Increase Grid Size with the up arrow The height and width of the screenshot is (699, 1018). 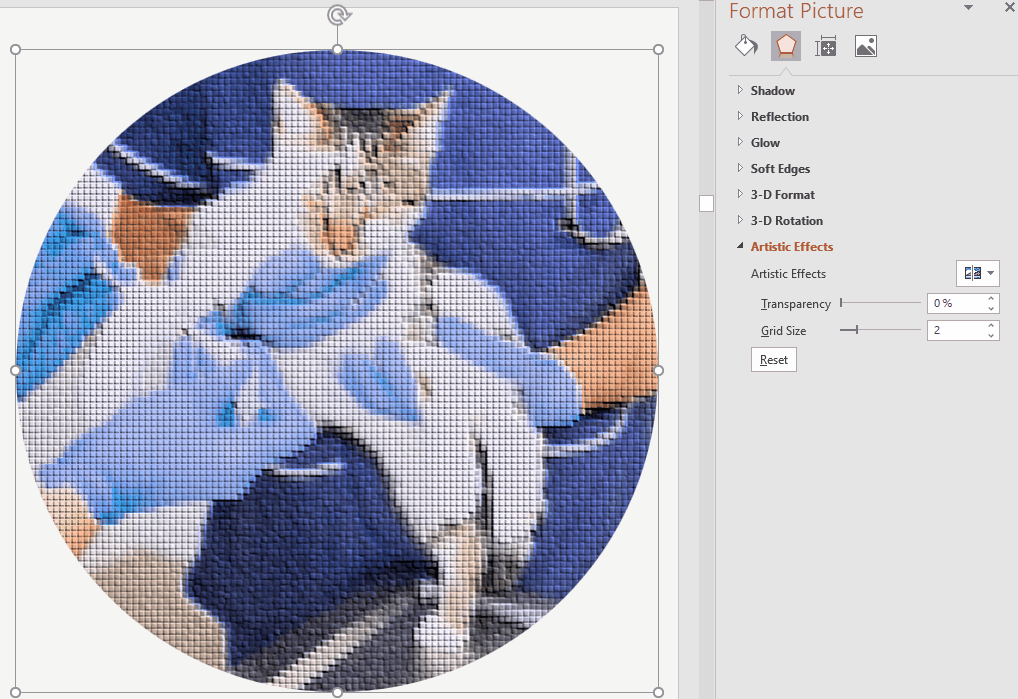pyautogui.click(x=991, y=324)
